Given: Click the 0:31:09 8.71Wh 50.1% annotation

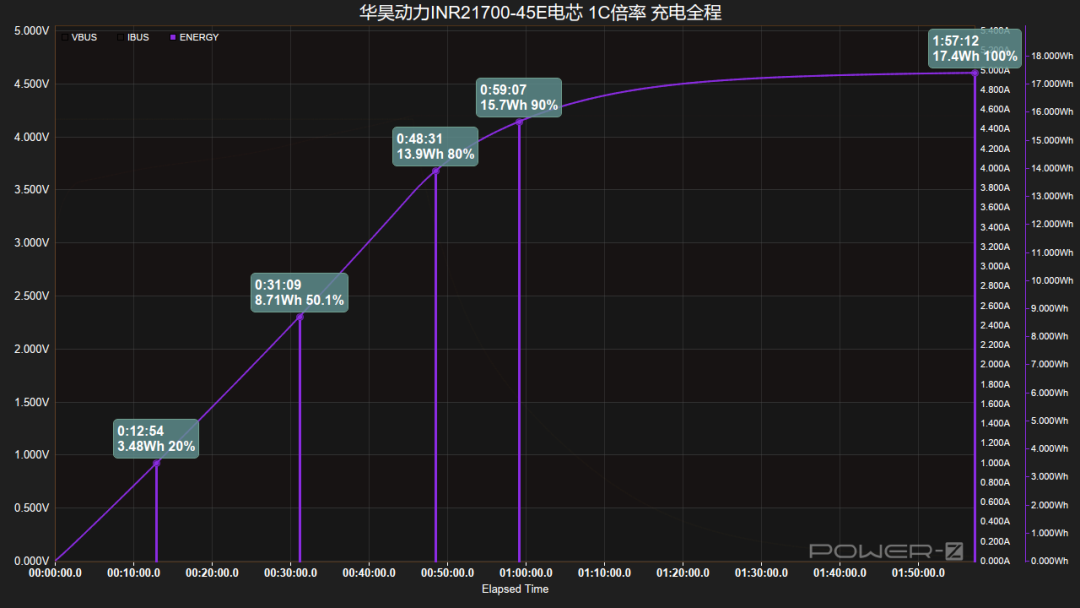Looking at the screenshot, I should 299,293.
